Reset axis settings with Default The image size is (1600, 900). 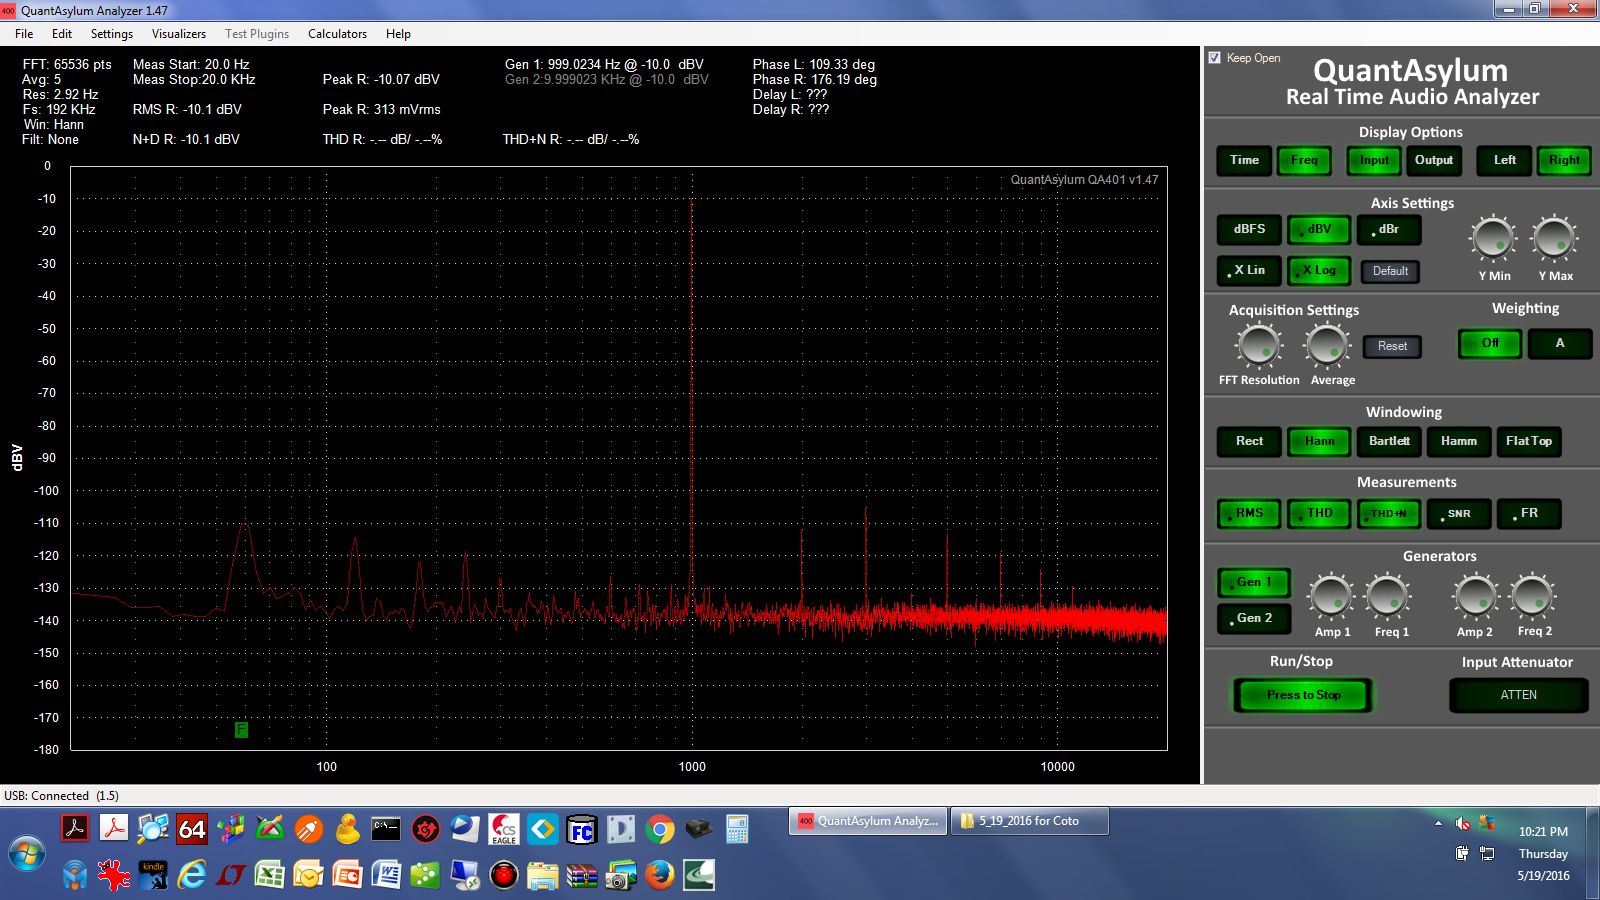[x=1390, y=271]
